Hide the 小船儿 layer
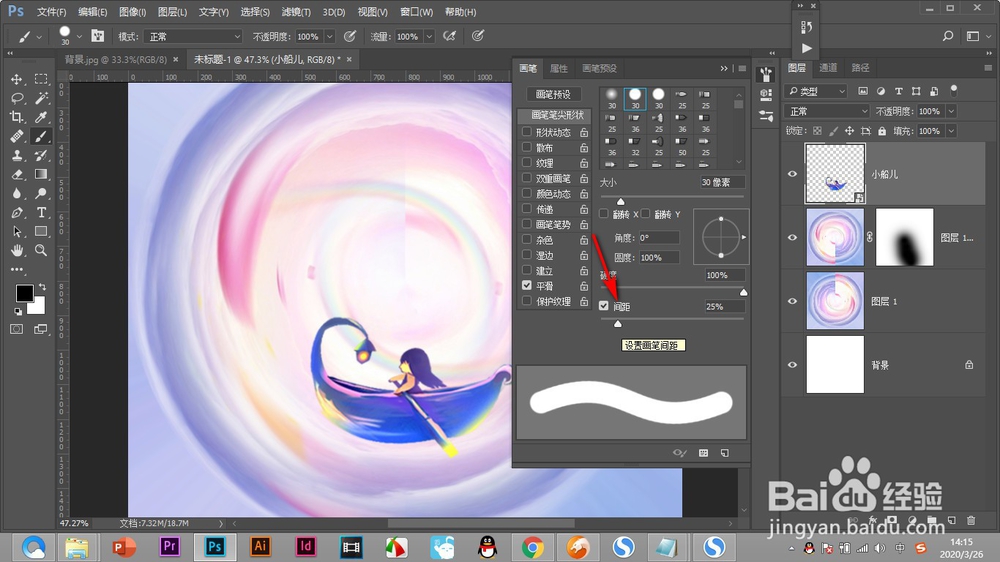 793,174
